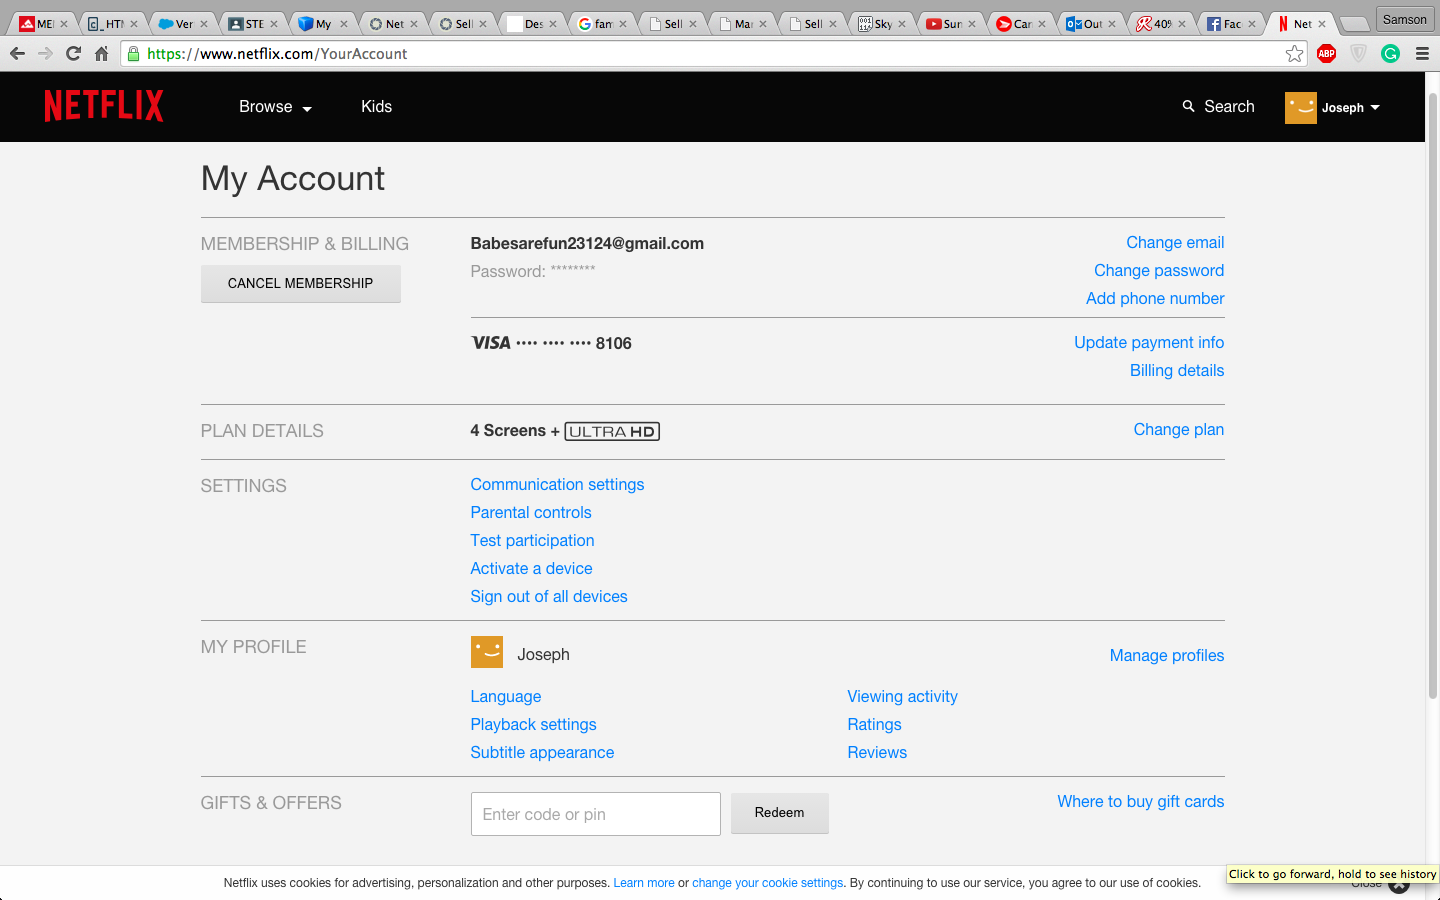This screenshot has width=1440, height=900.
Task: Click the Netflix logo
Action: point(103,105)
